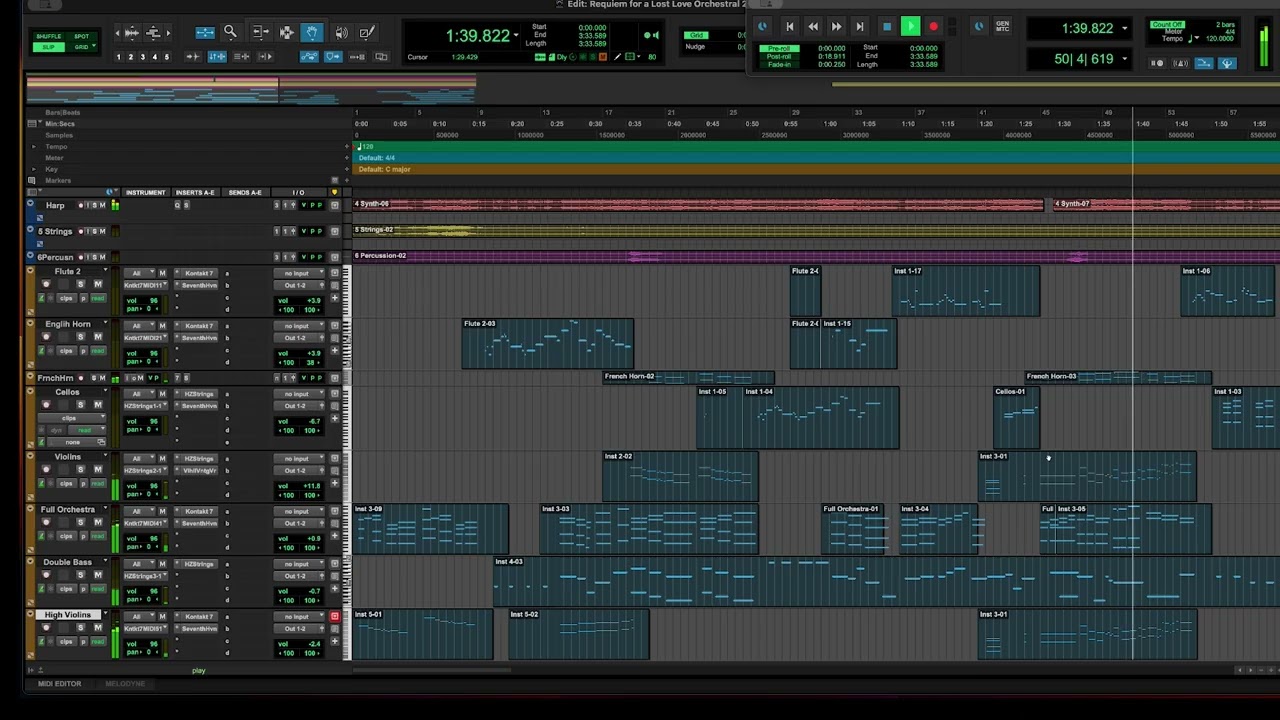The width and height of the screenshot is (1280, 720).
Task: Click the Zoom Toggle icon
Action: tap(205, 33)
